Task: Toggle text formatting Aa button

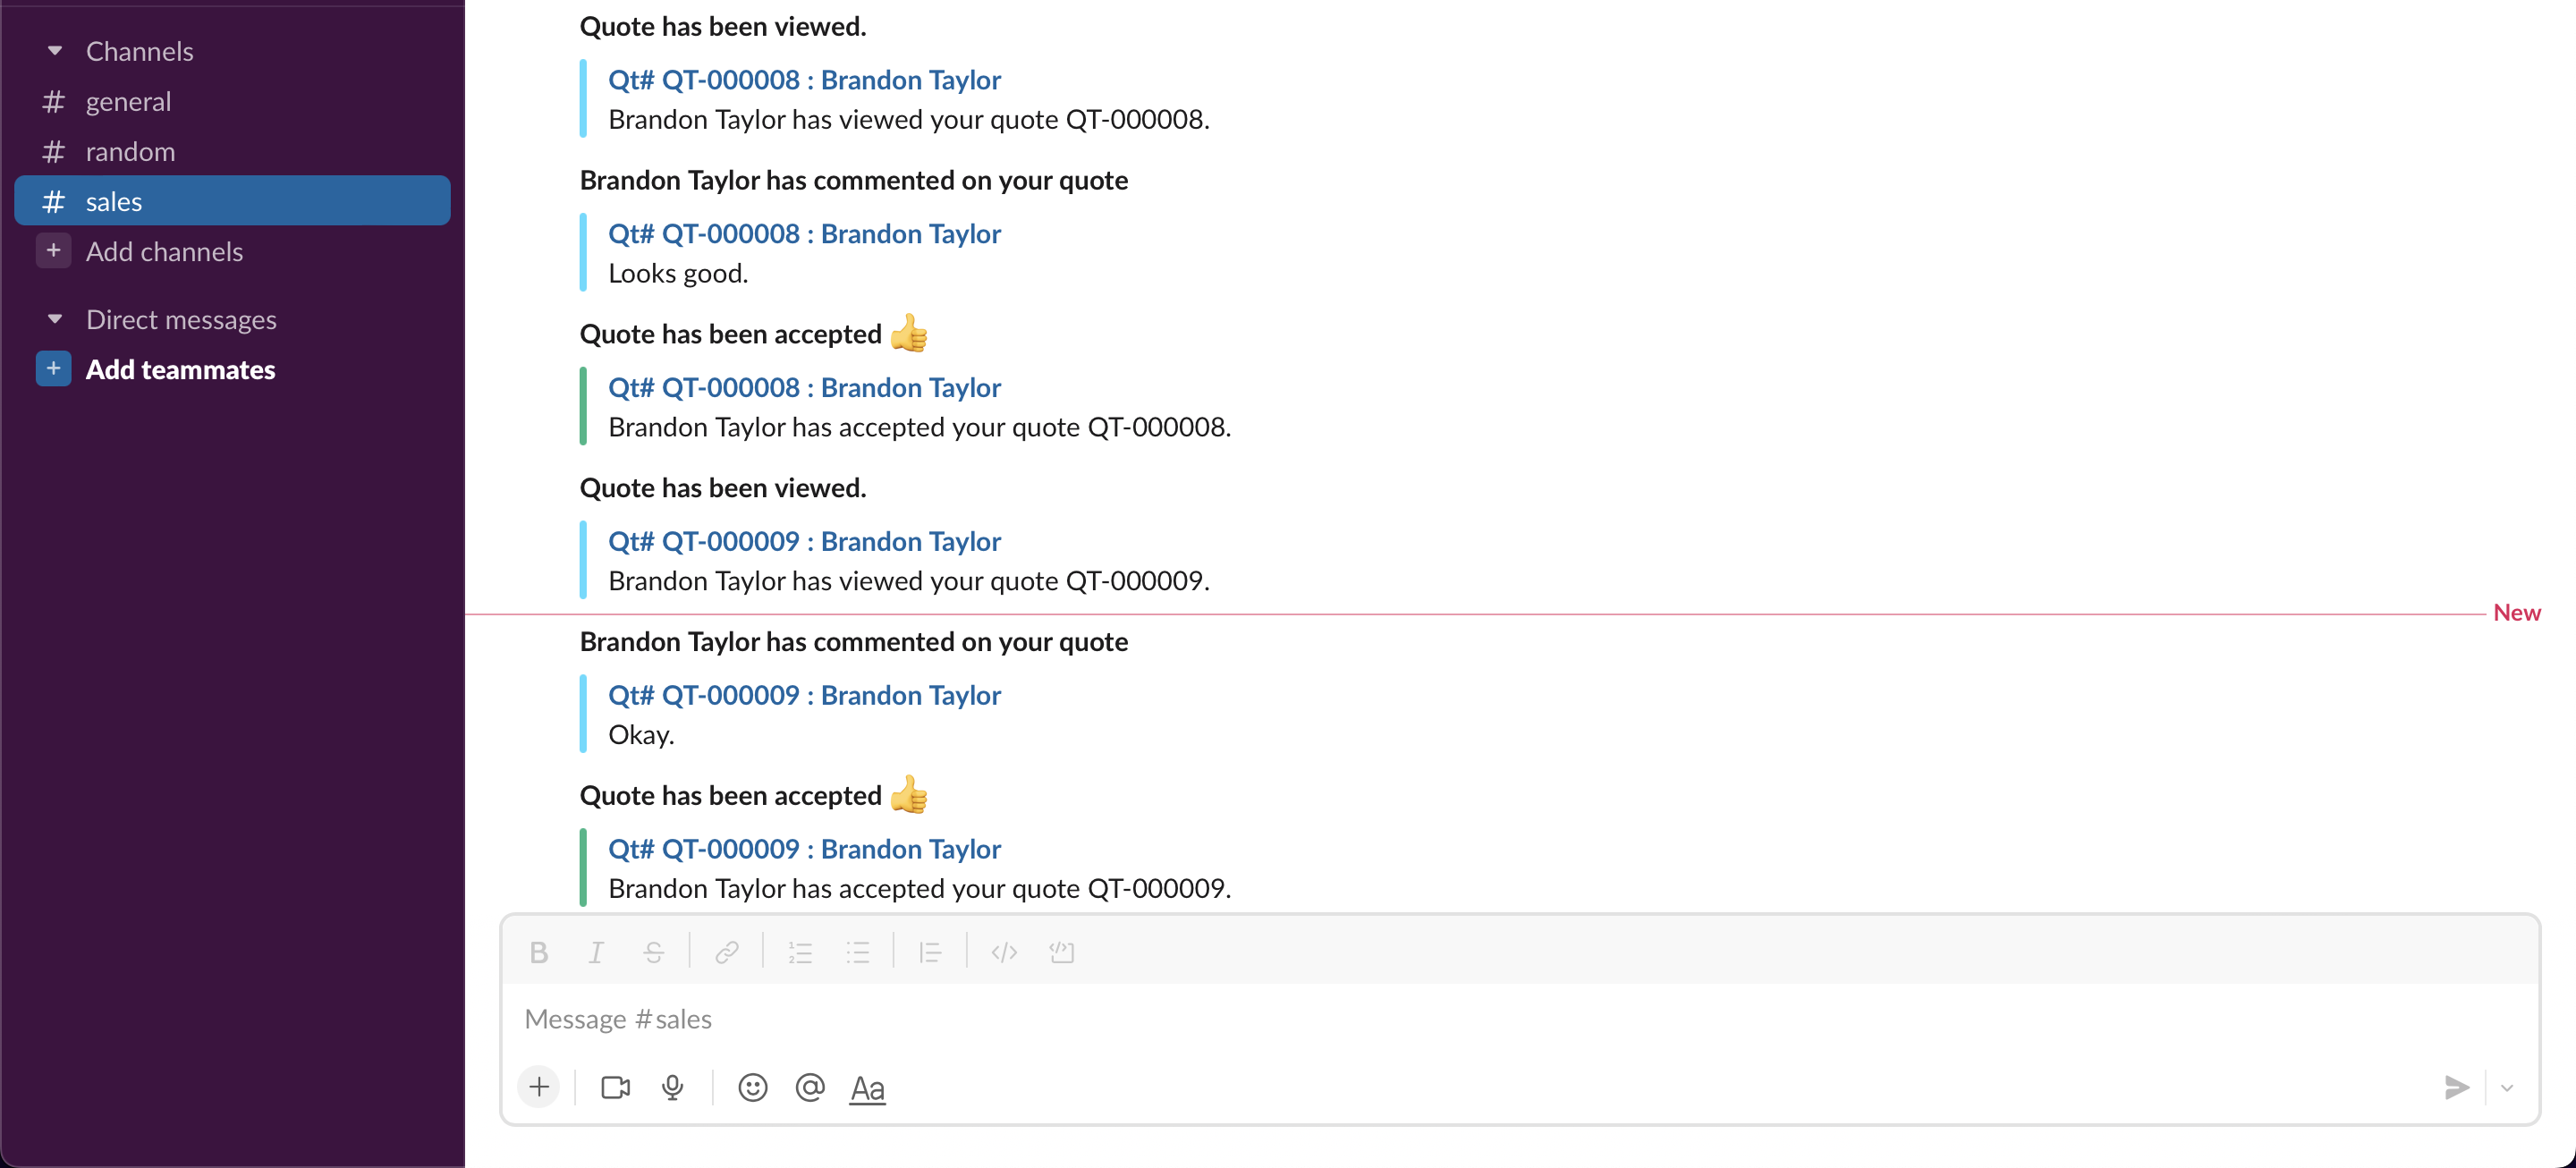Action: (x=864, y=1086)
